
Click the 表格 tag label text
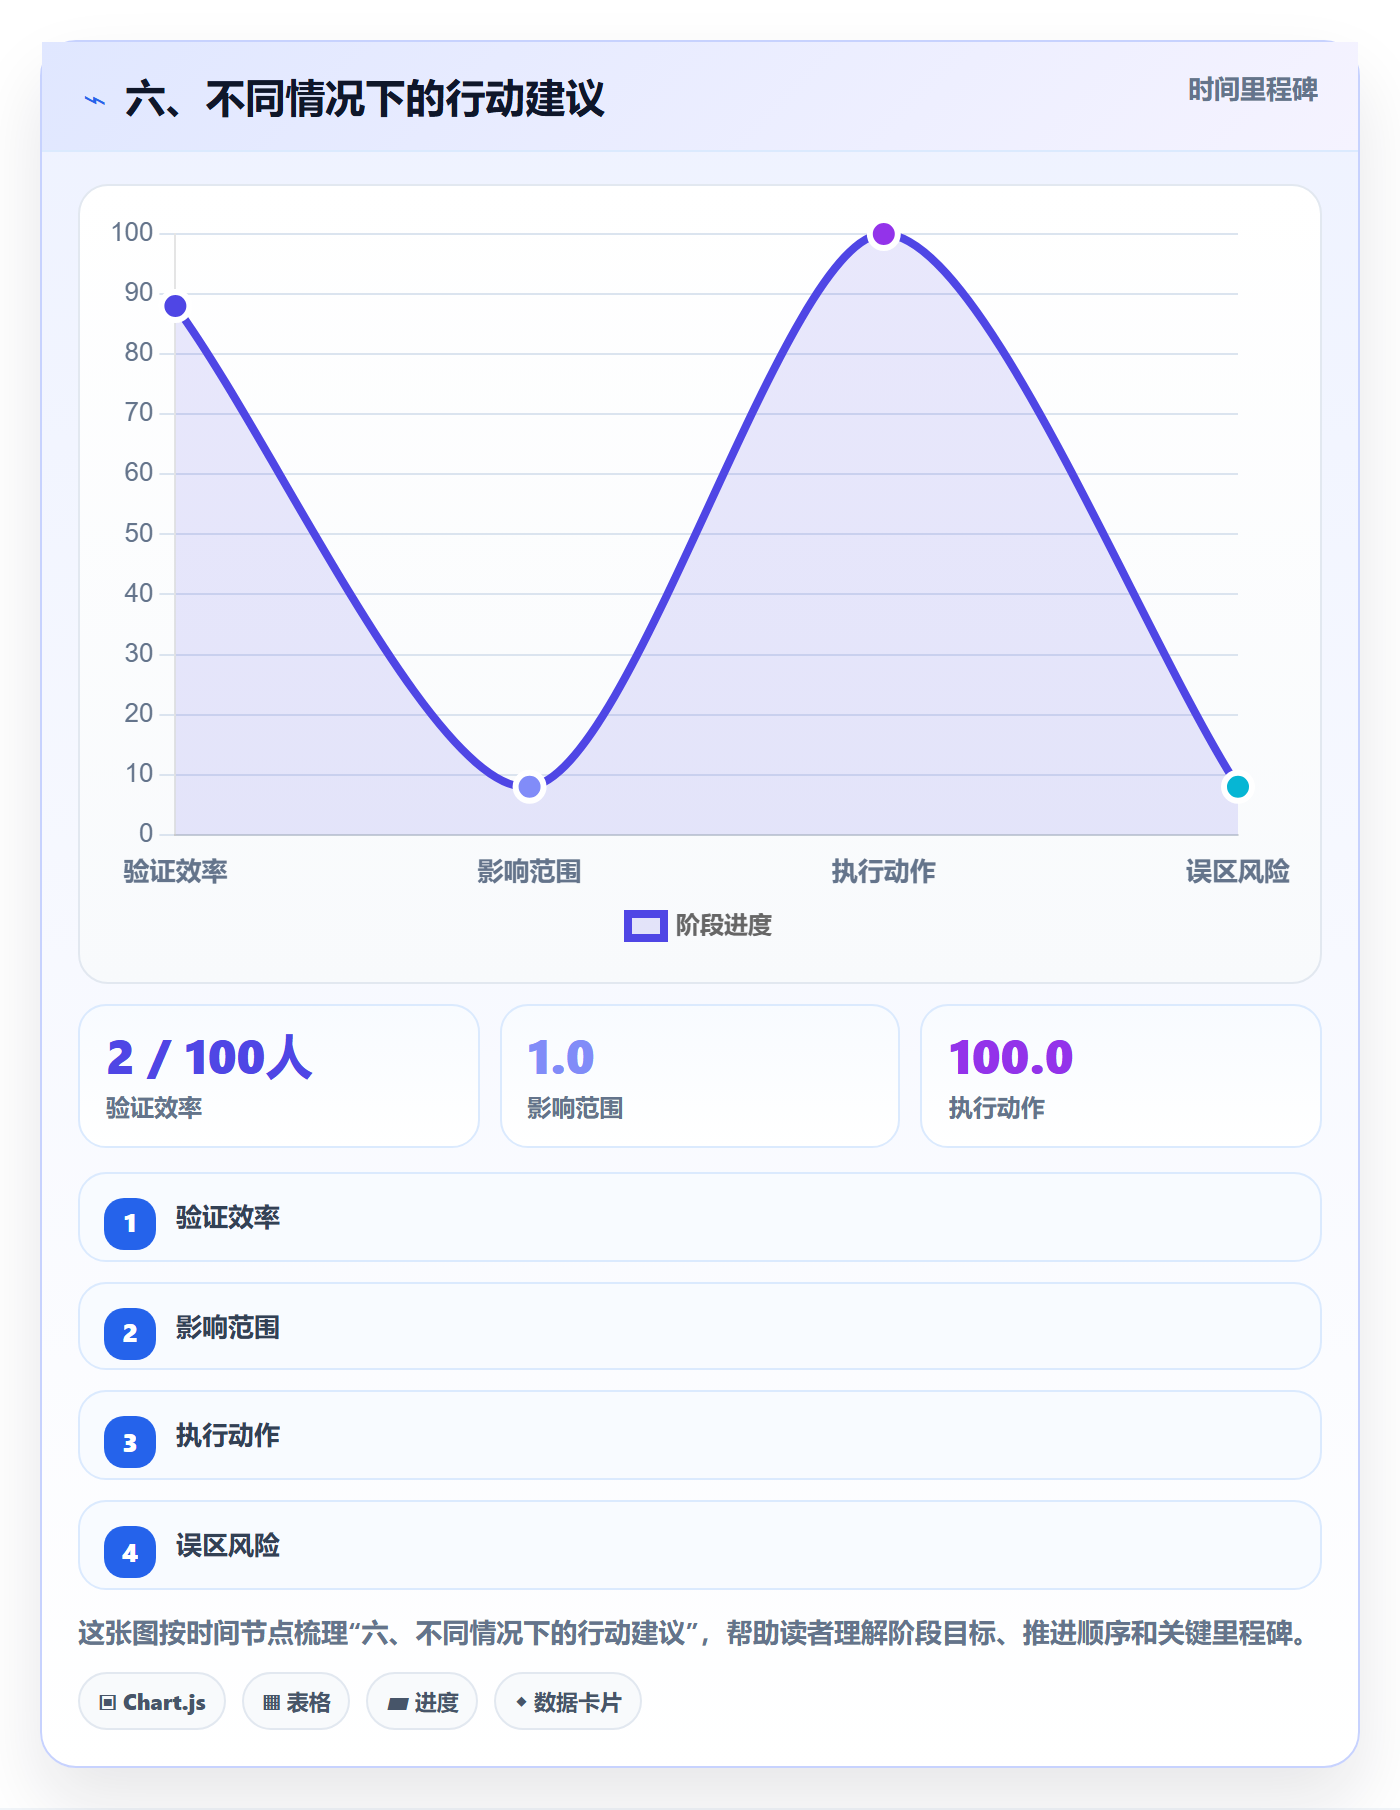pyautogui.click(x=309, y=1702)
